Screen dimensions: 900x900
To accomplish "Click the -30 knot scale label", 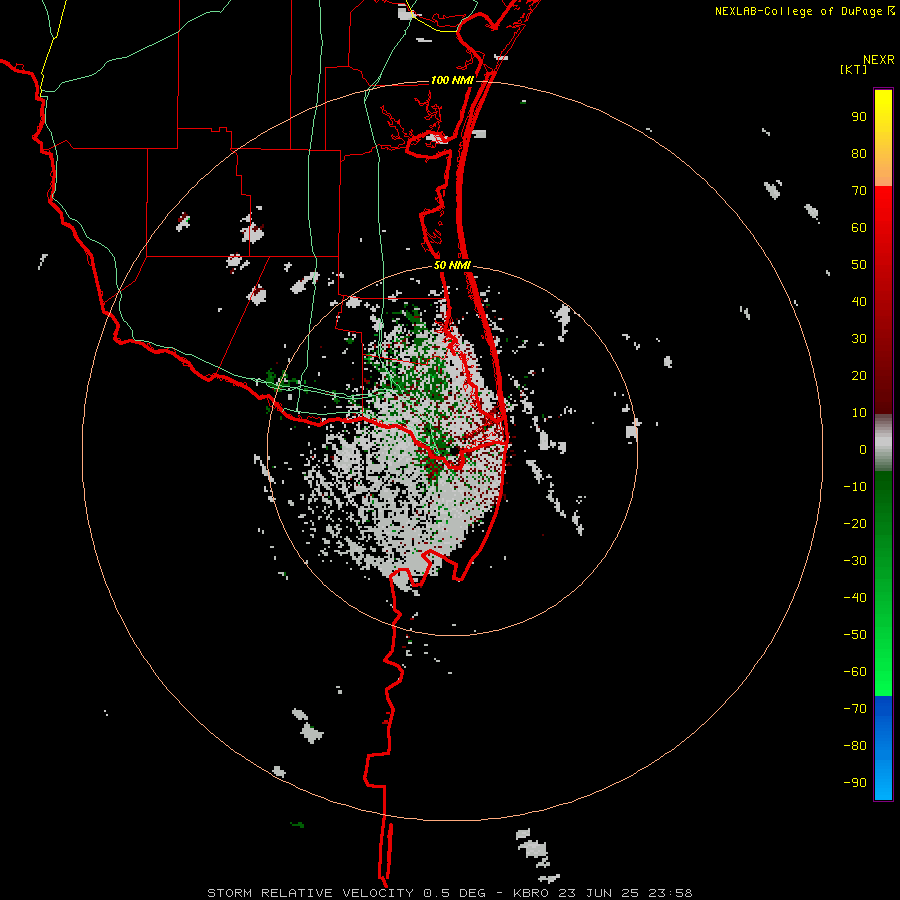I will [x=855, y=561].
